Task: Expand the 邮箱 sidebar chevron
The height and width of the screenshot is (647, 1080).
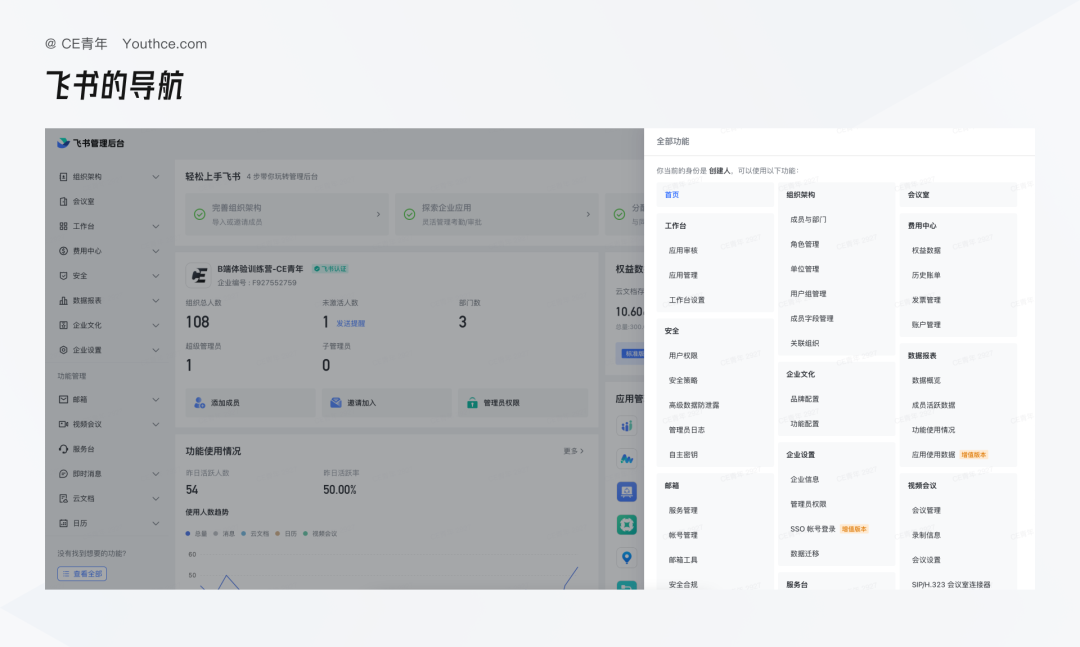Action: pyautogui.click(x=155, y=400)
